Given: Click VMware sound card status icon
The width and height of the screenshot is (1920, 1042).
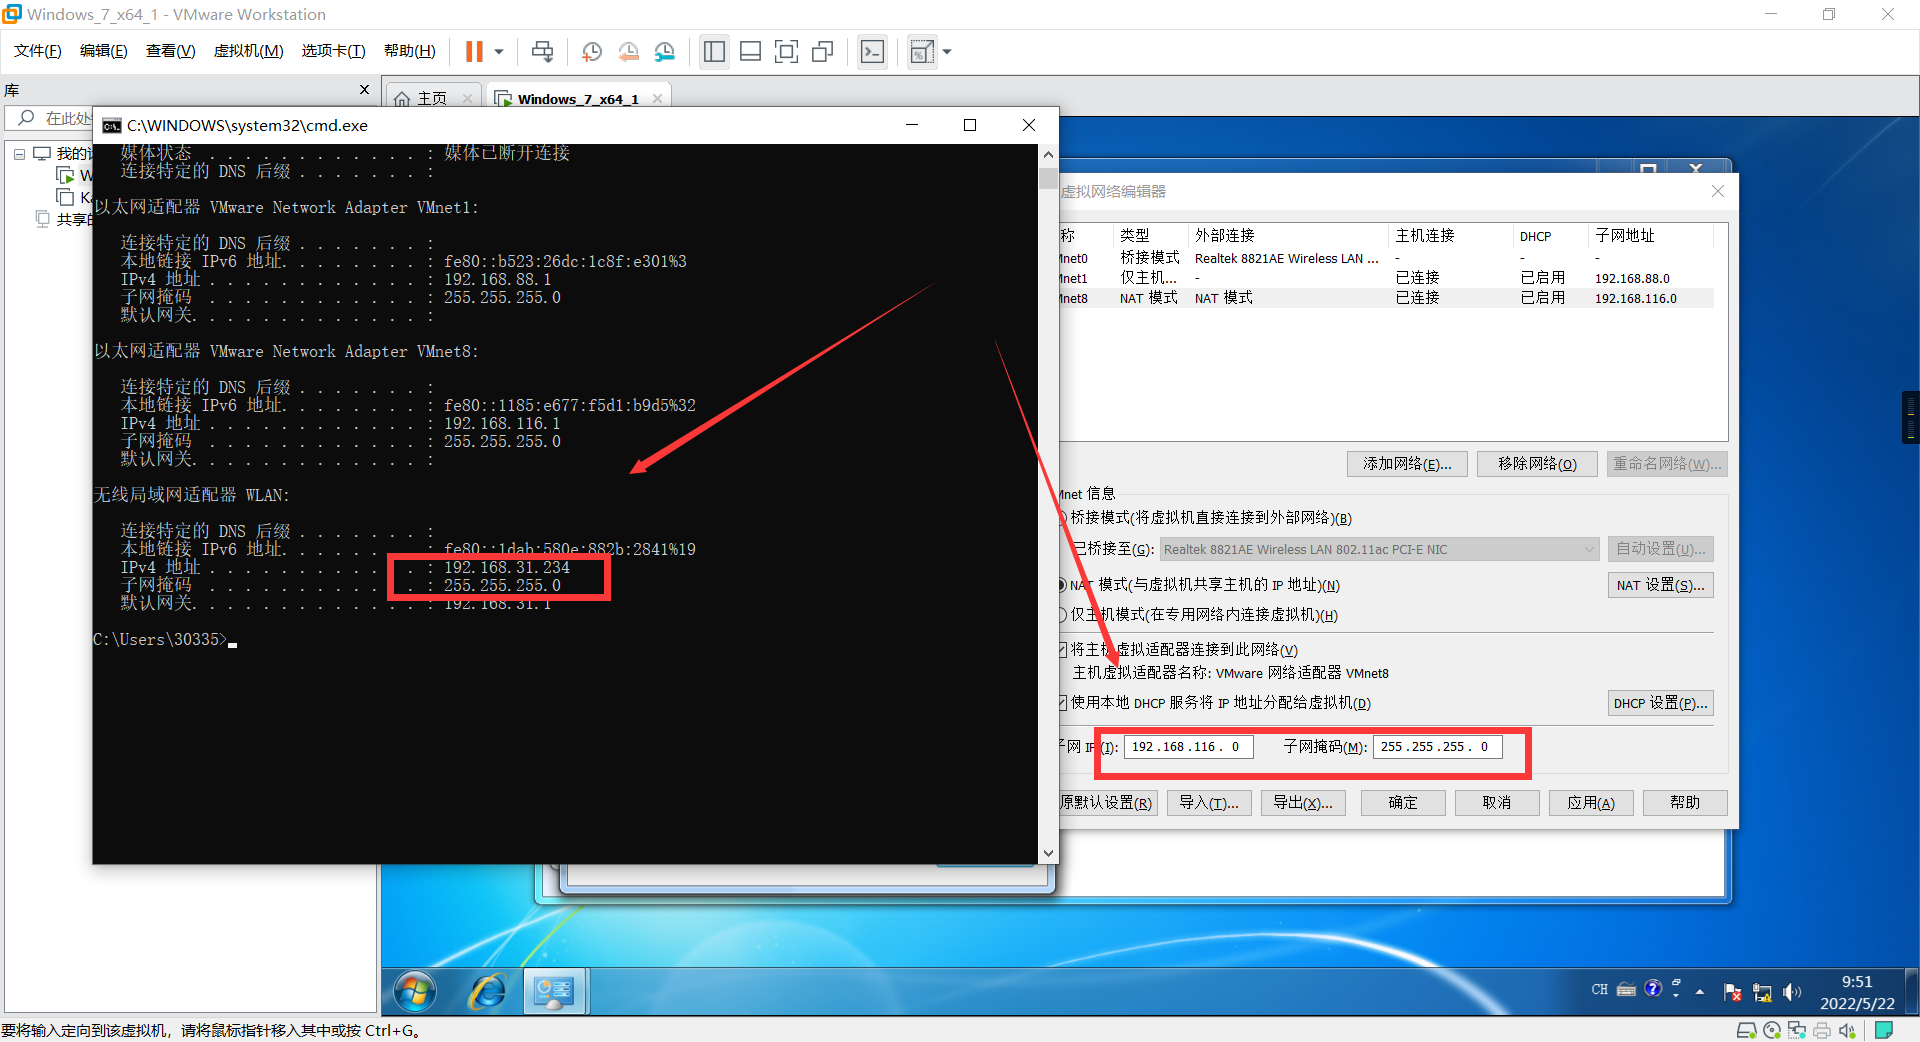Looking at the screenshot, I should pyautogui.click(x=1847, y=1030).
